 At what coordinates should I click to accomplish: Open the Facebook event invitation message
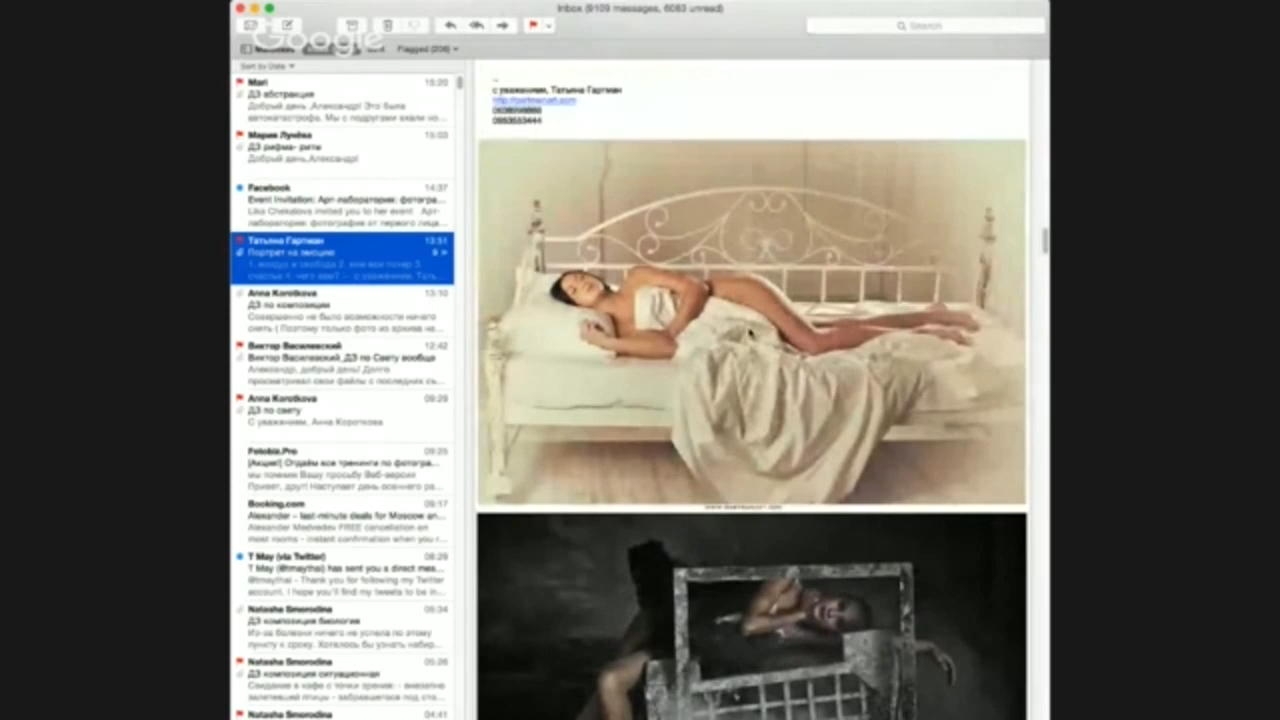pos(343,206)
